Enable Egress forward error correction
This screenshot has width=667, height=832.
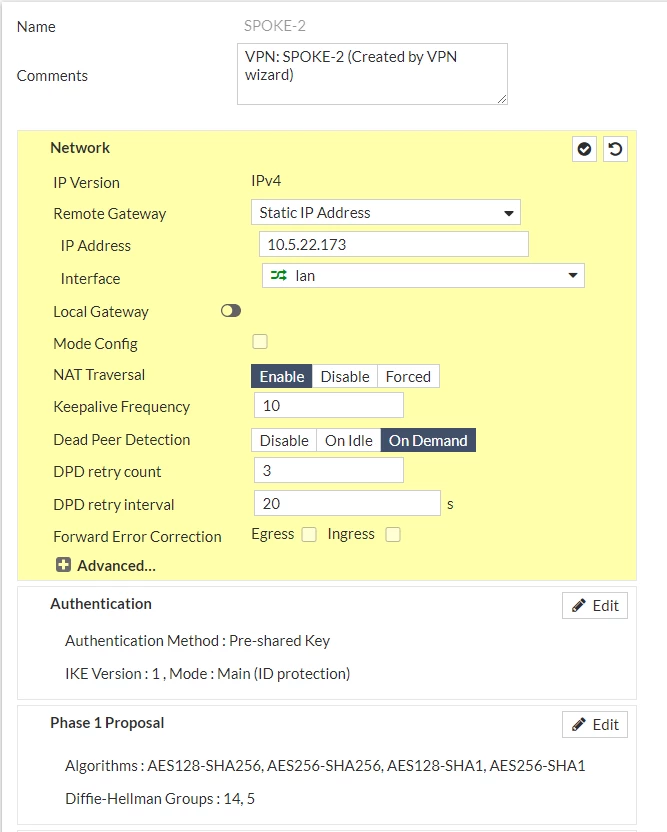(309, 534)
